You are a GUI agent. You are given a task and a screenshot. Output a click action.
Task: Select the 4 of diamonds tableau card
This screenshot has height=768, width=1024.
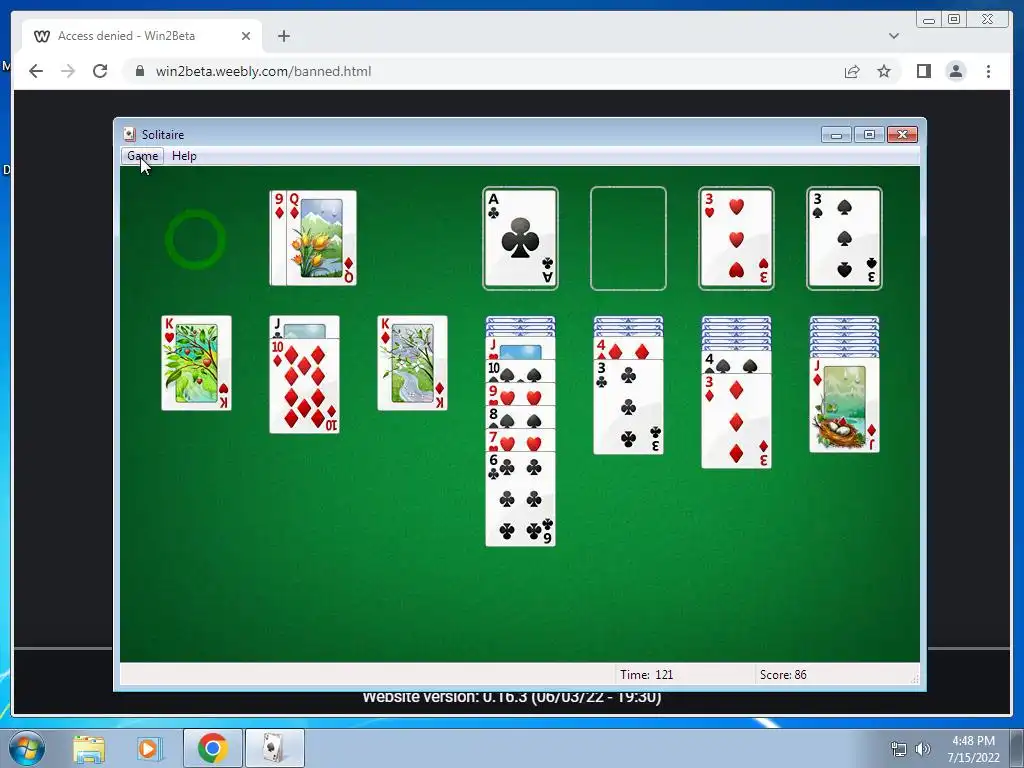(628, 349)
